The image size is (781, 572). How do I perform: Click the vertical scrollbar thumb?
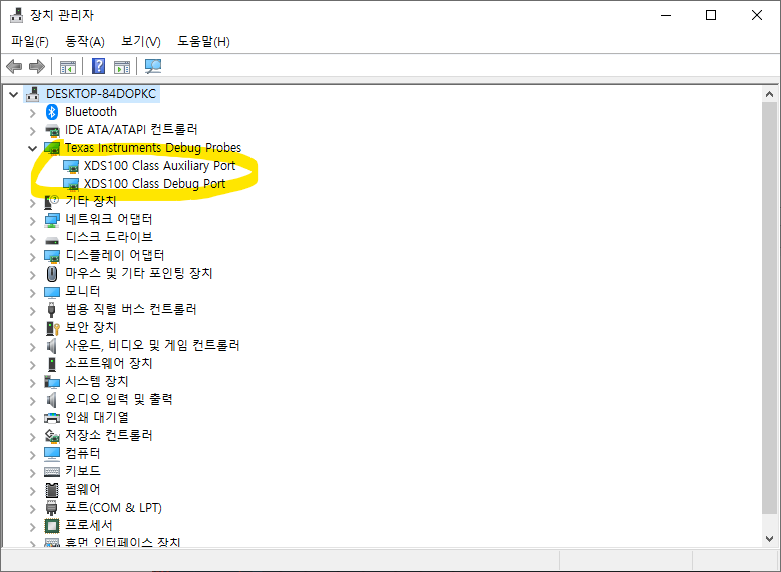tap(769, 308)
